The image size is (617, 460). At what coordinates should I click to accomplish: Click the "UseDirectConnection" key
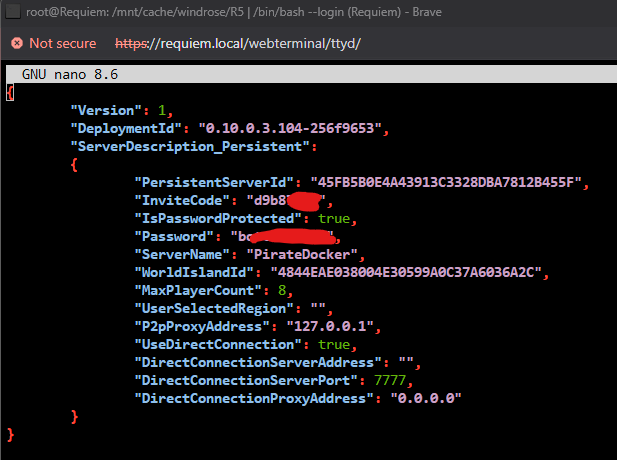point(218,344)
